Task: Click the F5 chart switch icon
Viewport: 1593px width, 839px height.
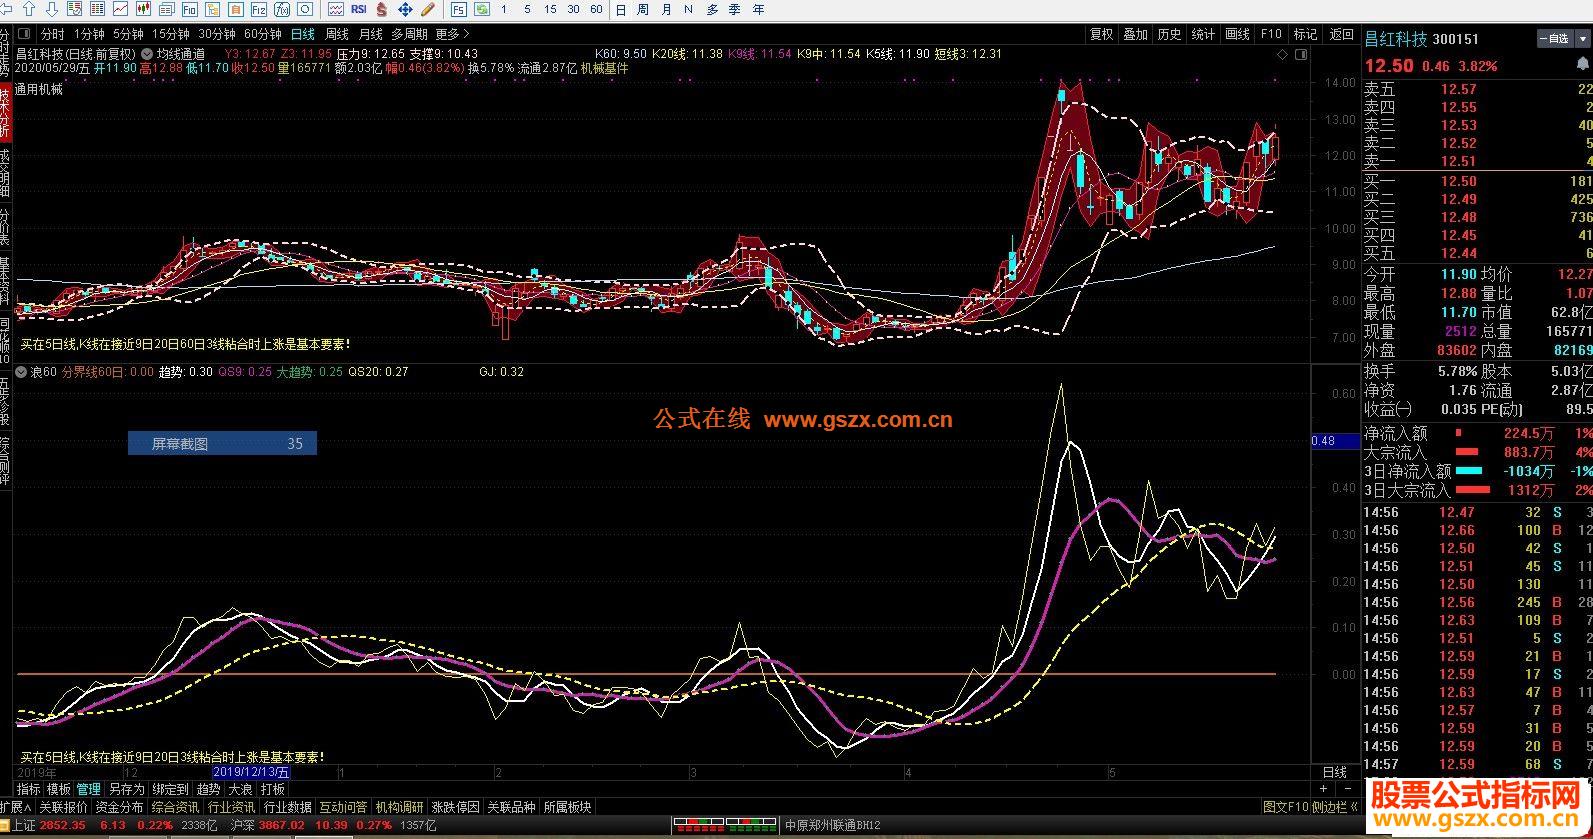Action: [458, 9]
